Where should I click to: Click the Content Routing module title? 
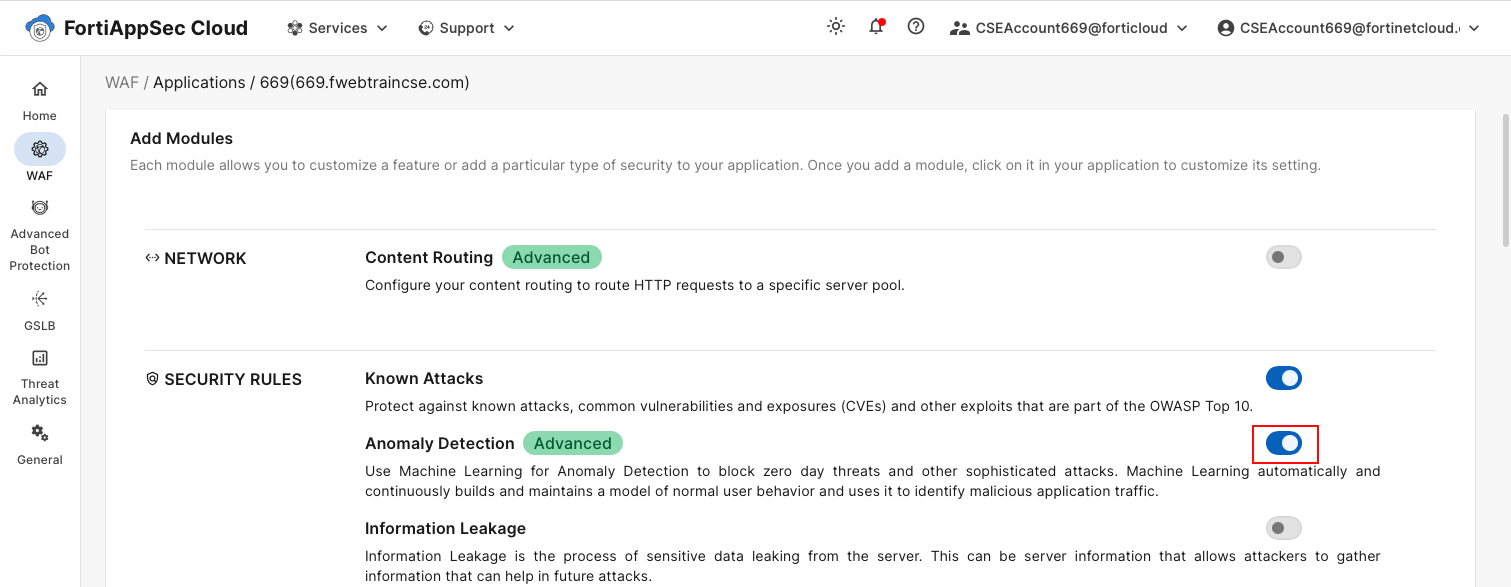coord(429,257)
